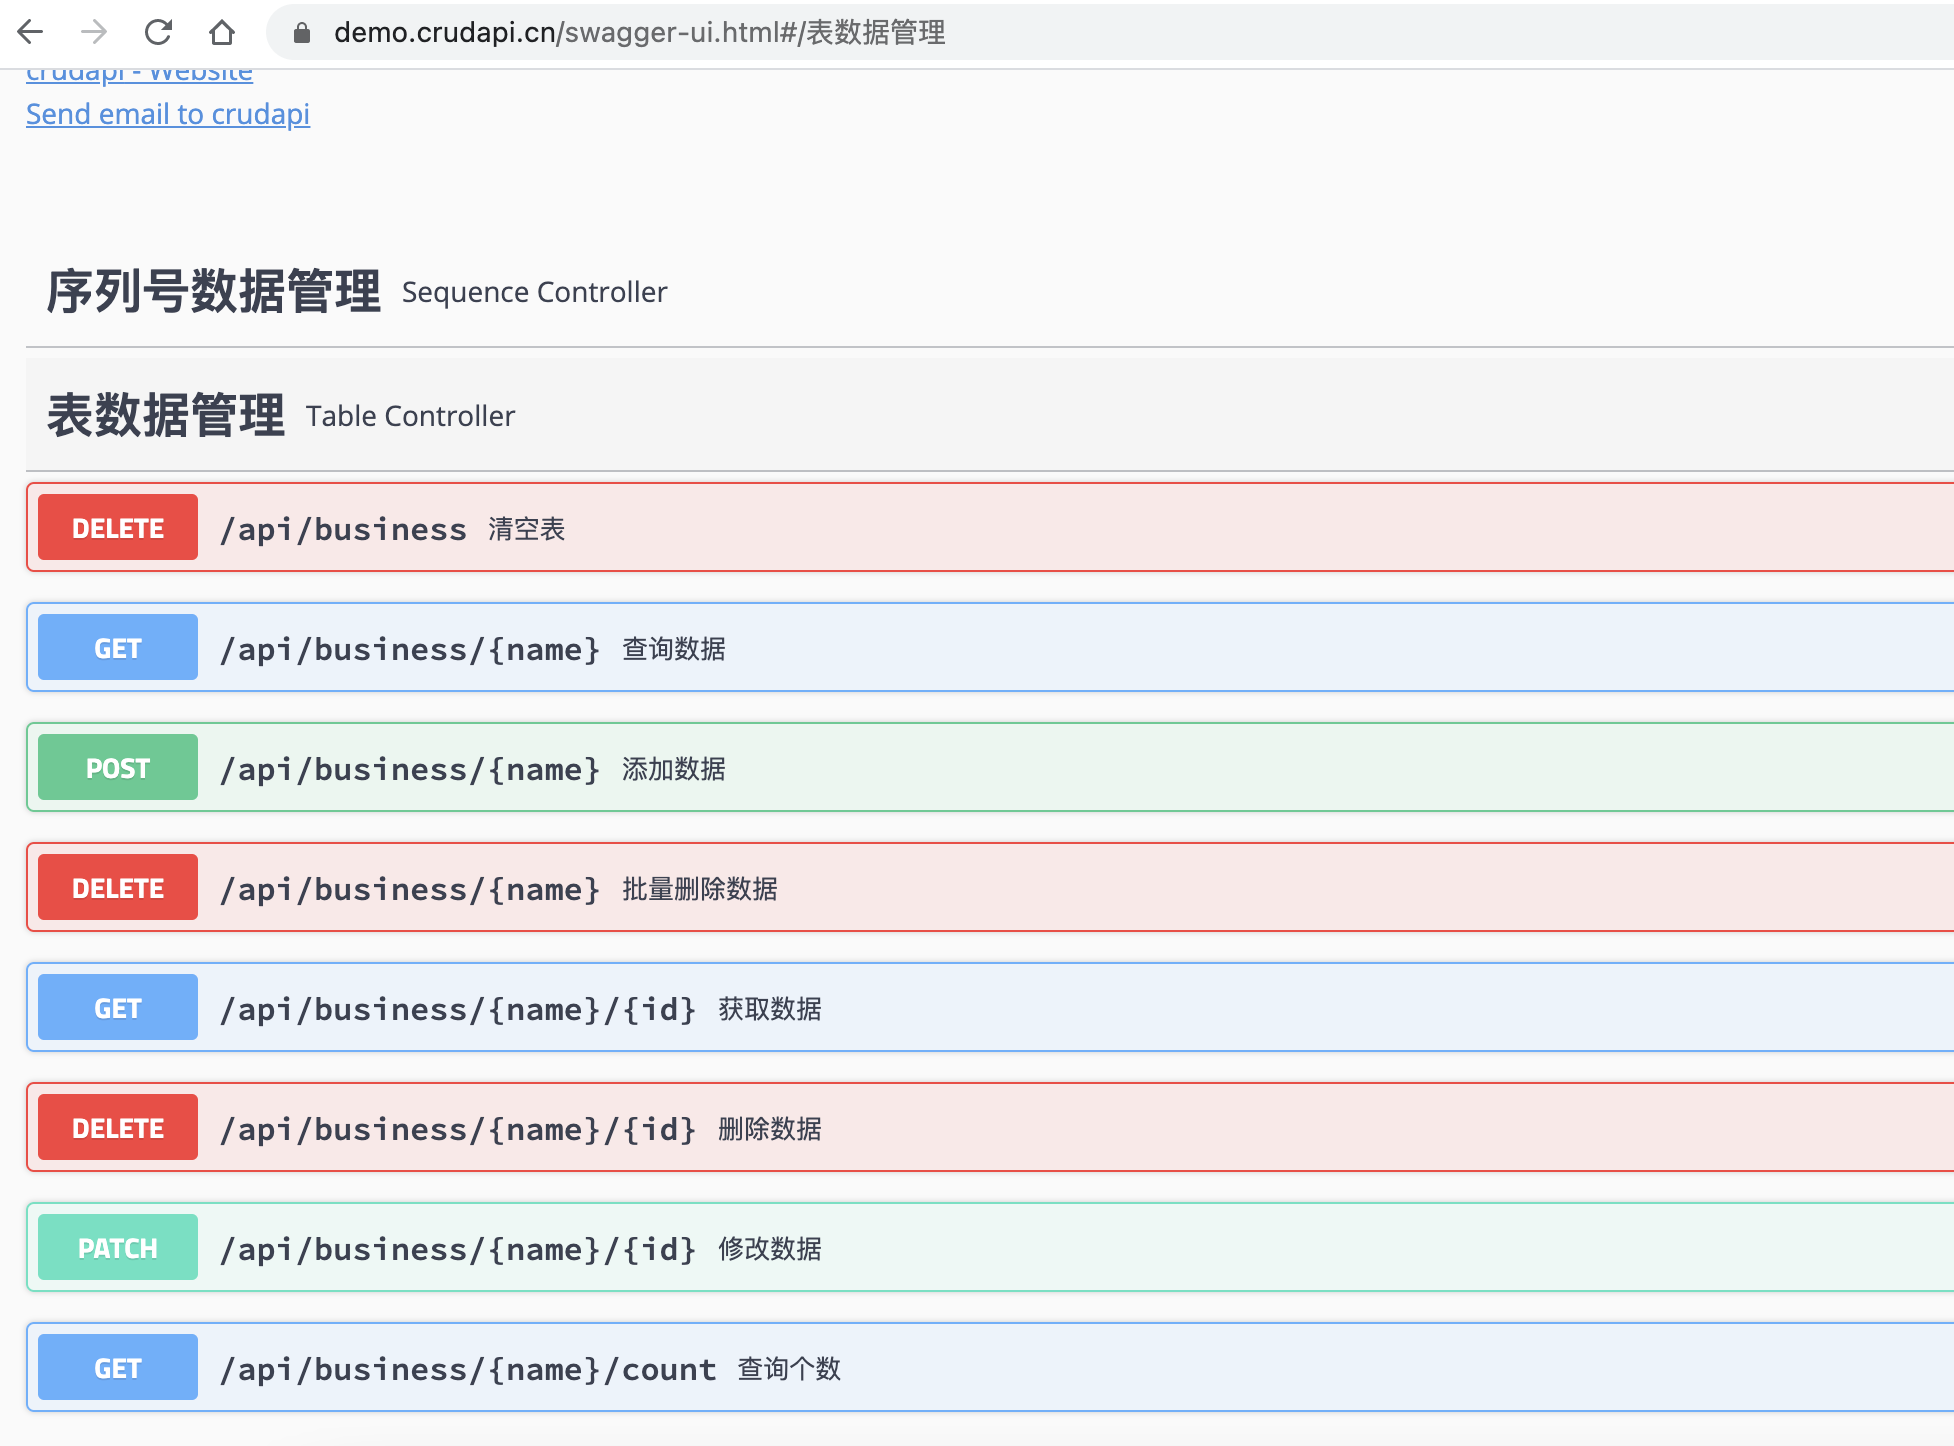The height and width of the screenshot is (1446, 1954).
Task: Click the green POST method badge
Action: point(118,768)
